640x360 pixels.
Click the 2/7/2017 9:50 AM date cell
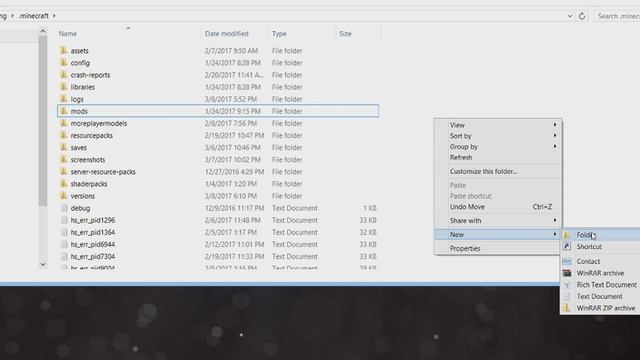pyautogui.click(x=231, y=51)
